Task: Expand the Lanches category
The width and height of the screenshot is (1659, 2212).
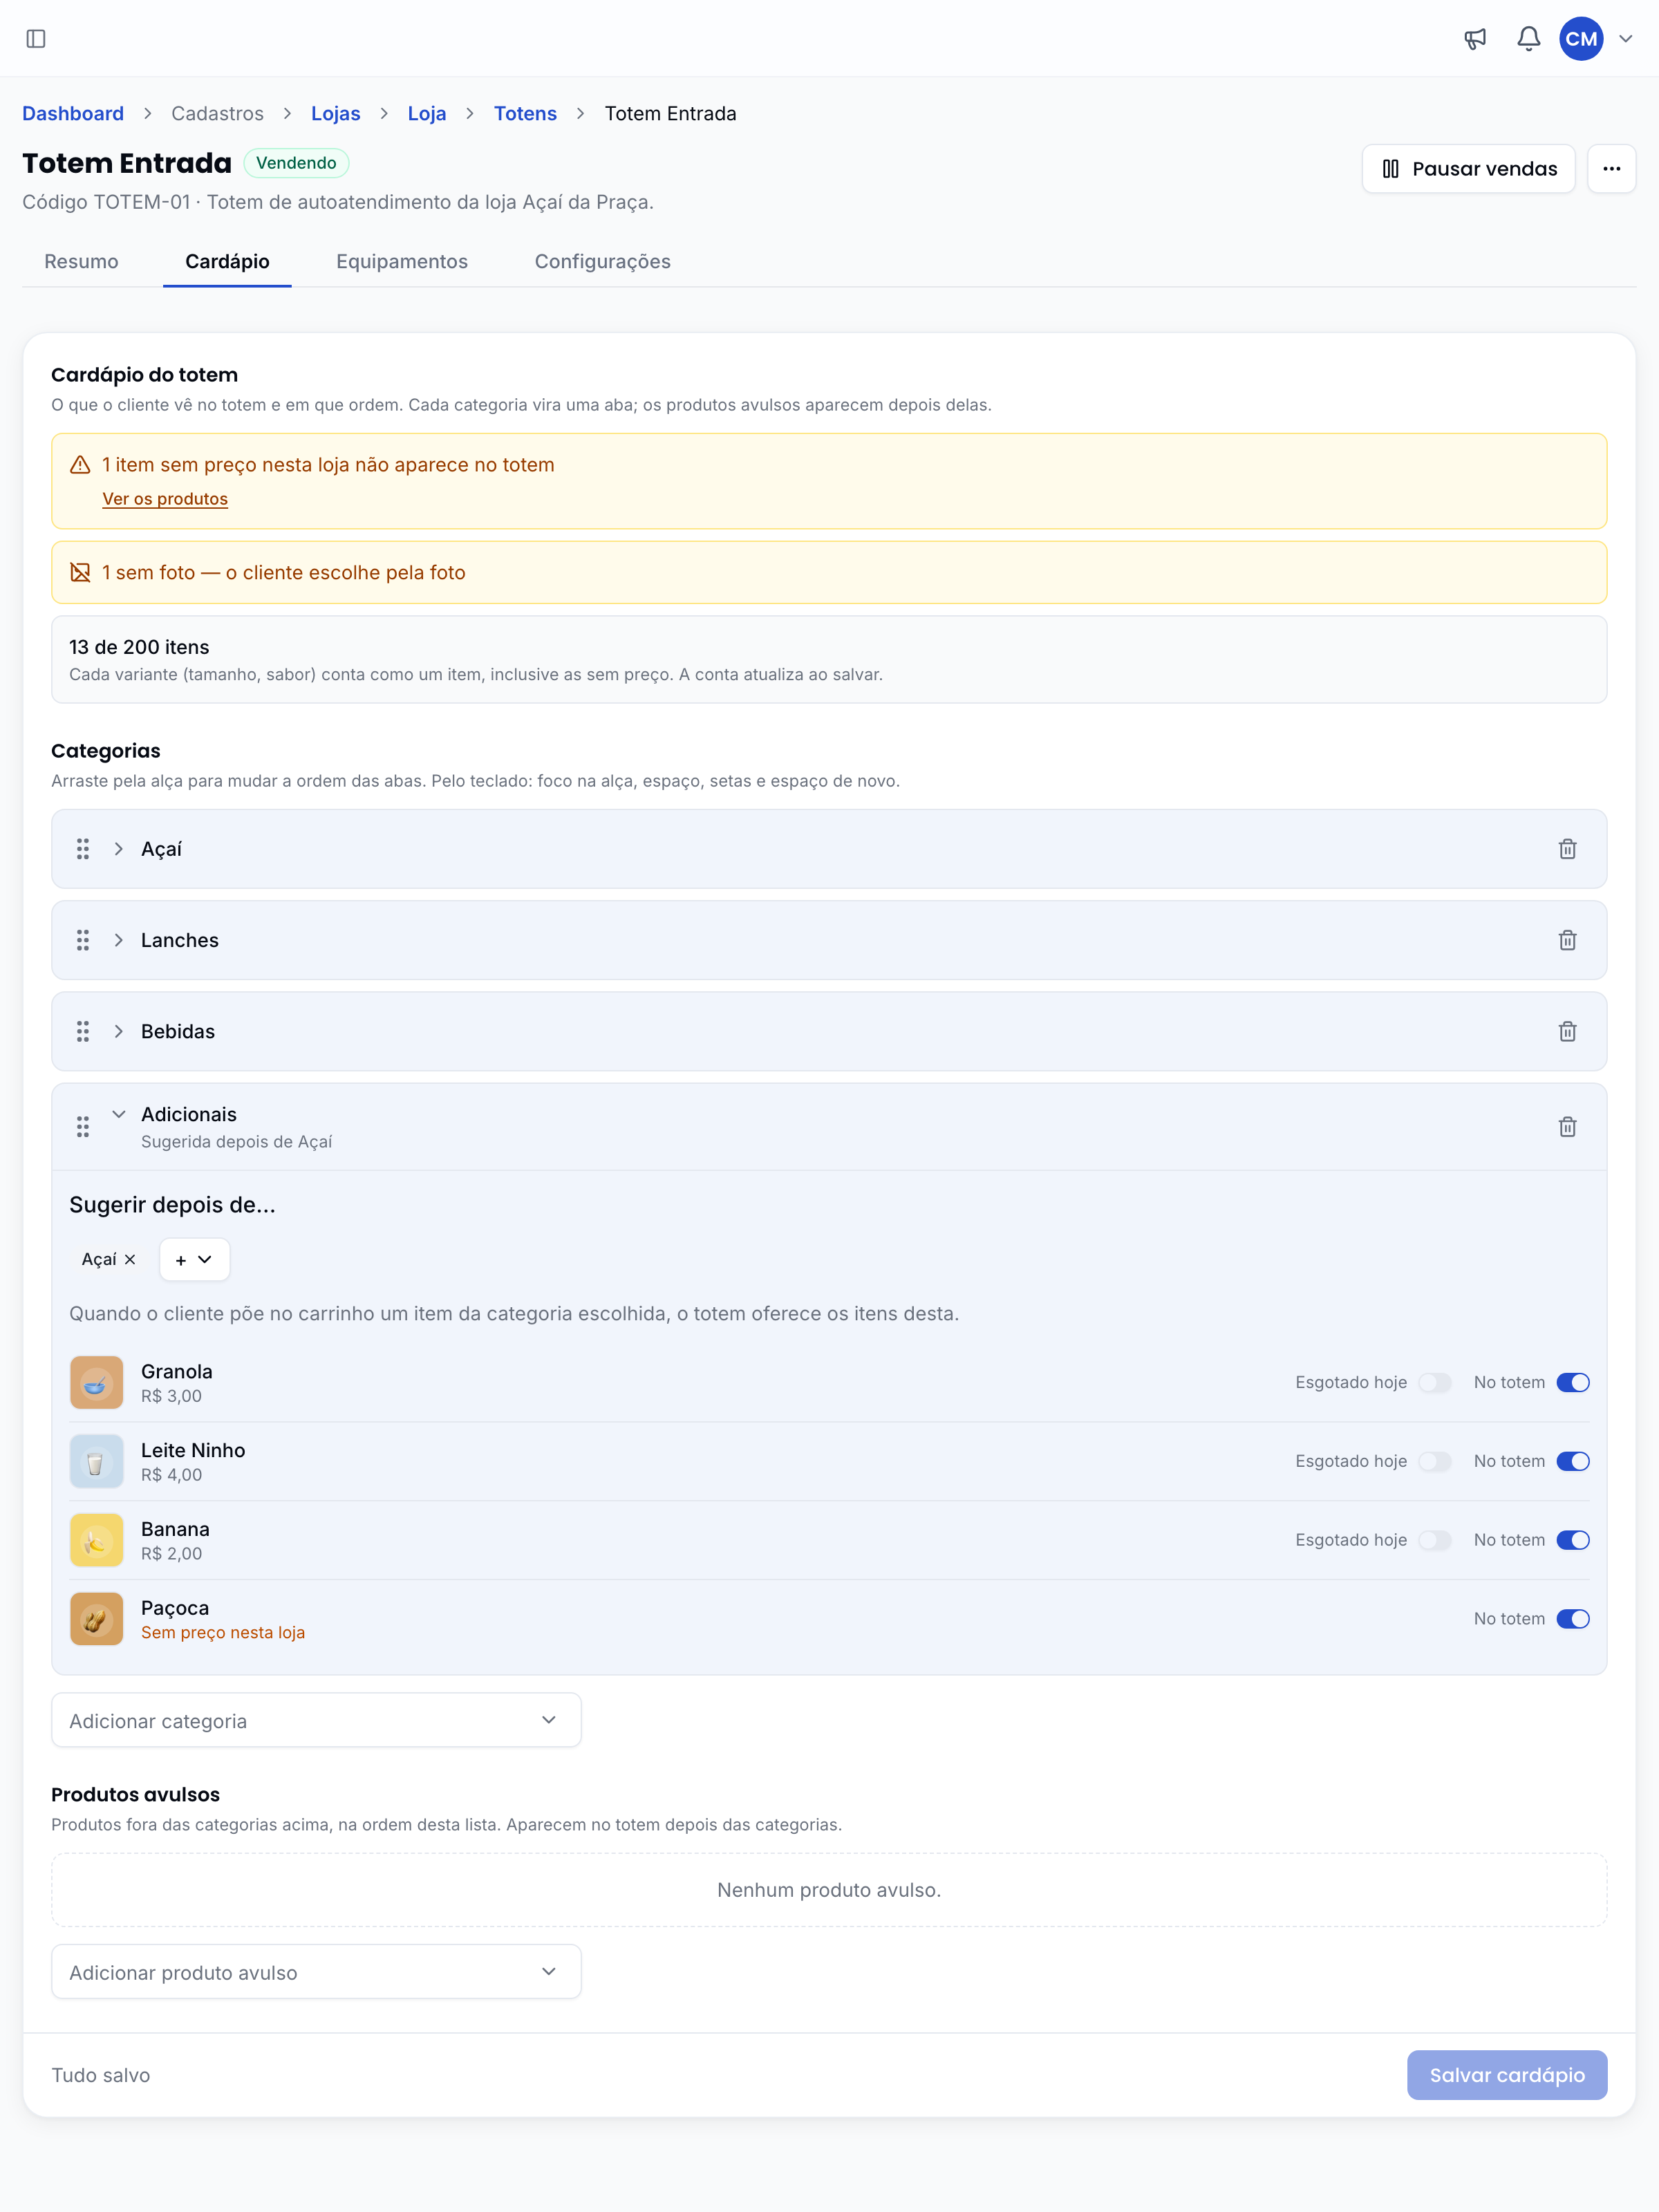Action: click(119, 940)
